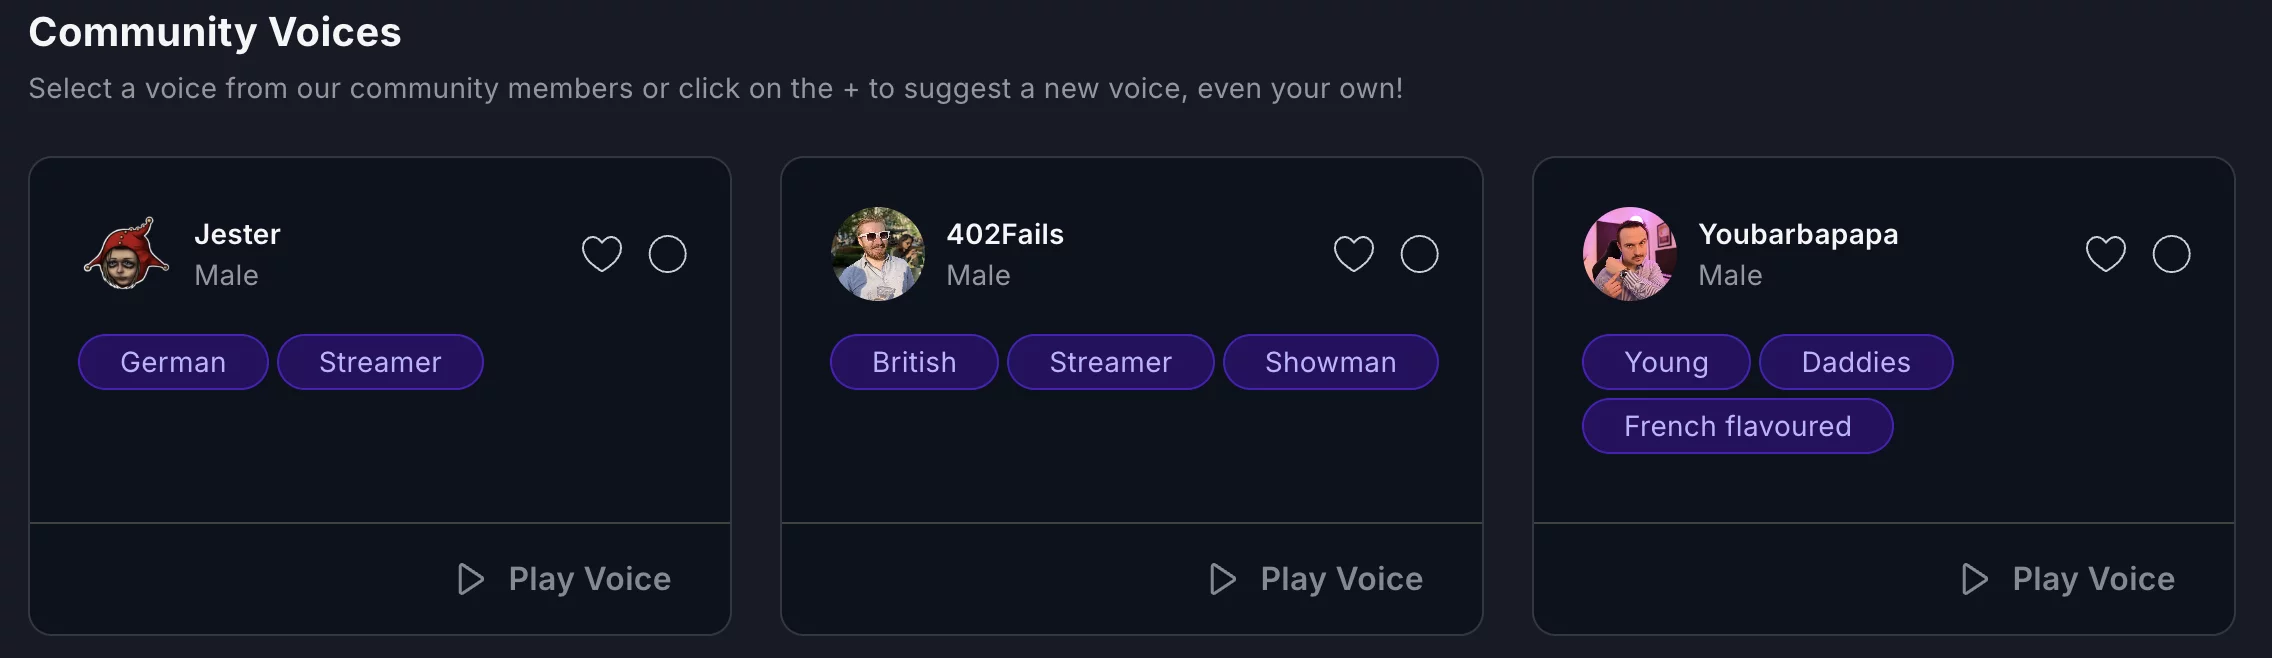Select the Daddies tag on Youbarbapapa
Viewport: 2272px width, 658px height.
click(x=1856, y=362)
